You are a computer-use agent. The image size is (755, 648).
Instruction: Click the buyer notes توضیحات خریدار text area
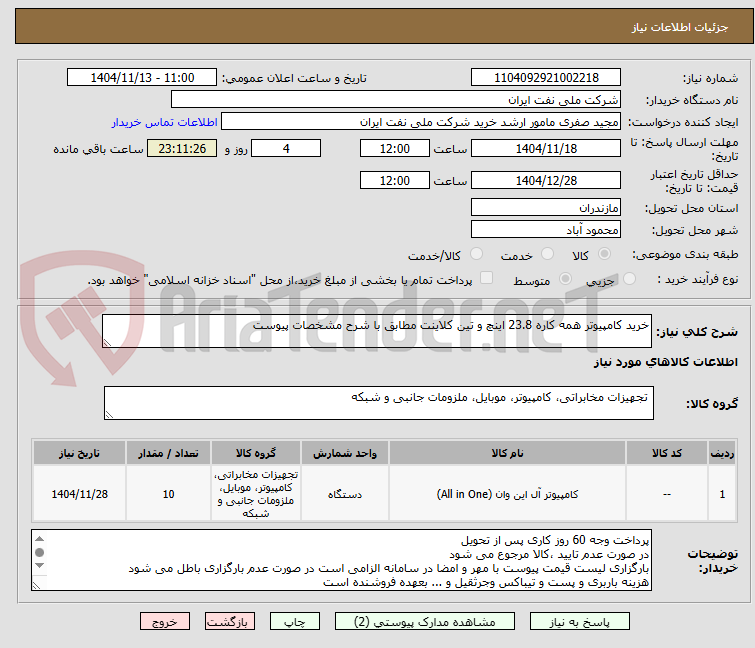[341, 560]
